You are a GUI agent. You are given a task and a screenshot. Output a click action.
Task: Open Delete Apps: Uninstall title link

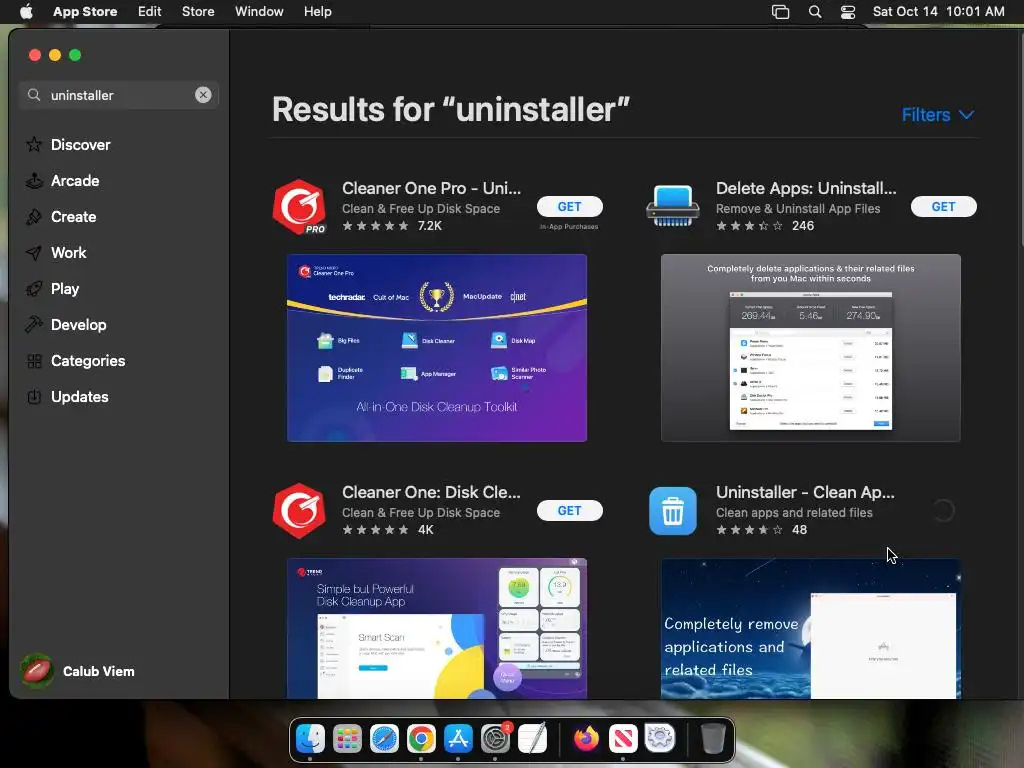point(806,188)
